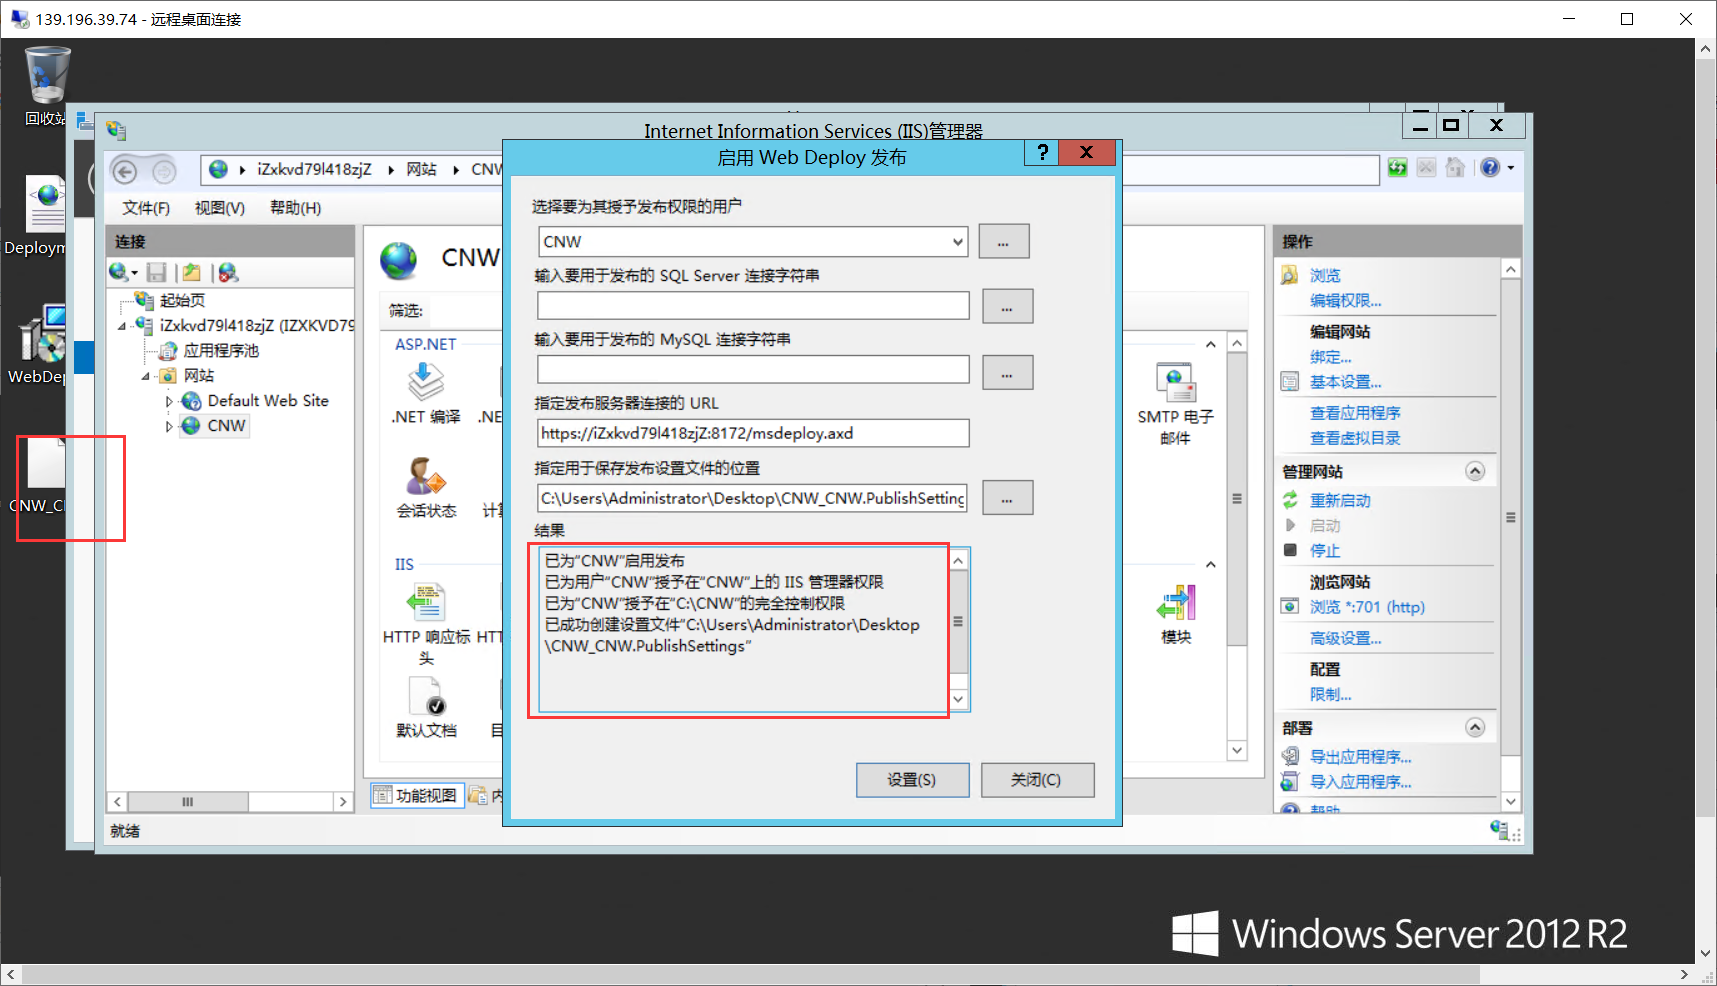Expand the Default Web Site tree node
The width and height of the screenshot is (1717, 986).
tap(169, 400)
